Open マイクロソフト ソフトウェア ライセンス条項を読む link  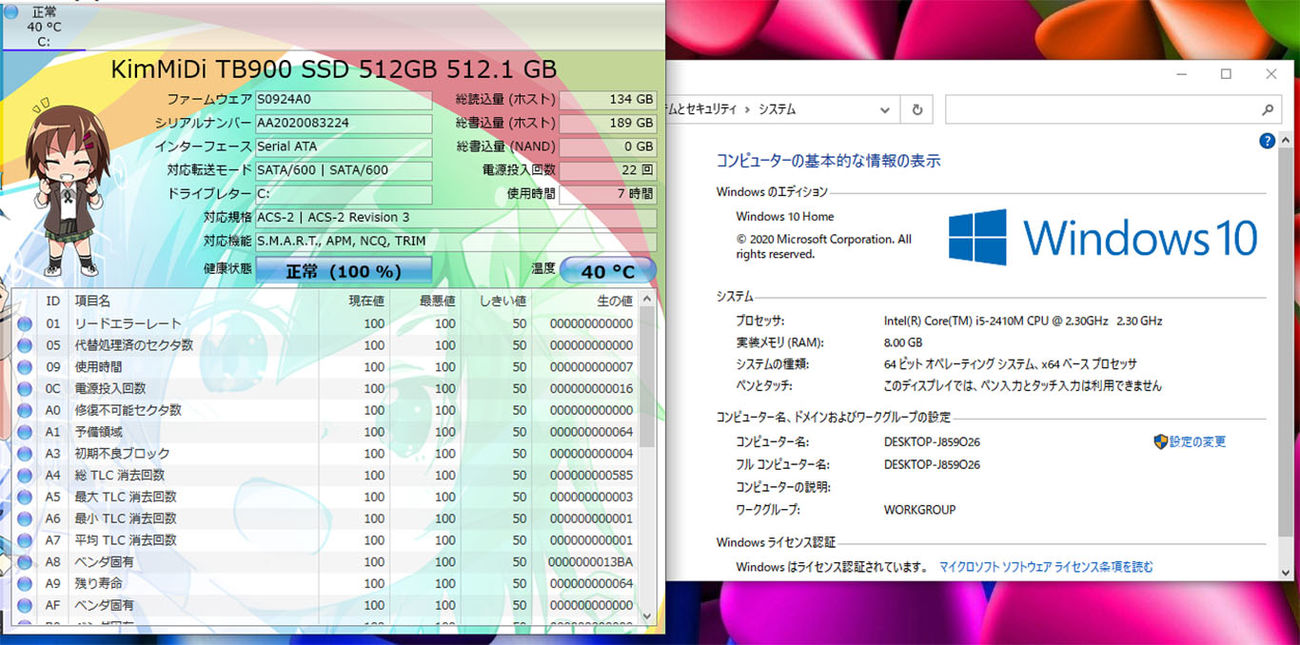click(x=1046, y=567)
